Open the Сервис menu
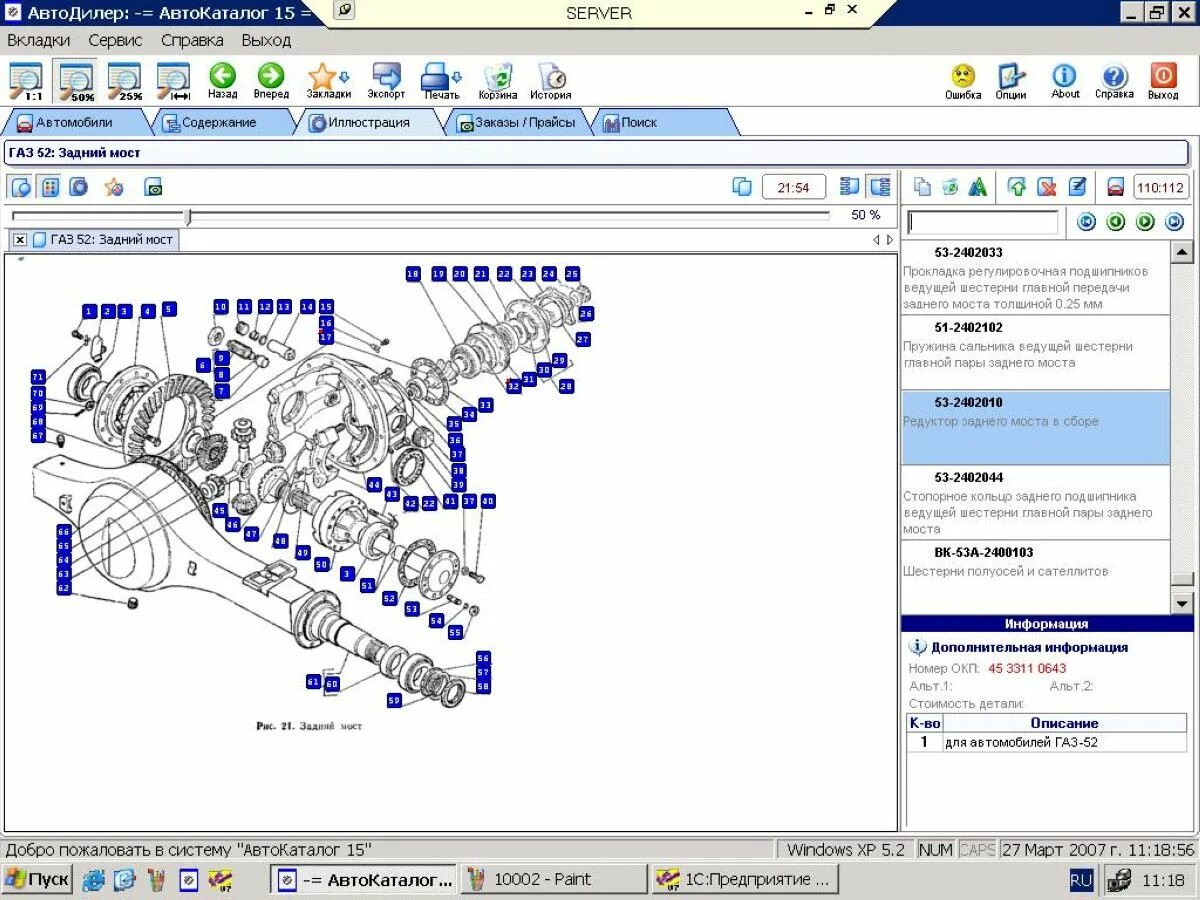This screenshot has height=900, width=1200. [115, 41]
